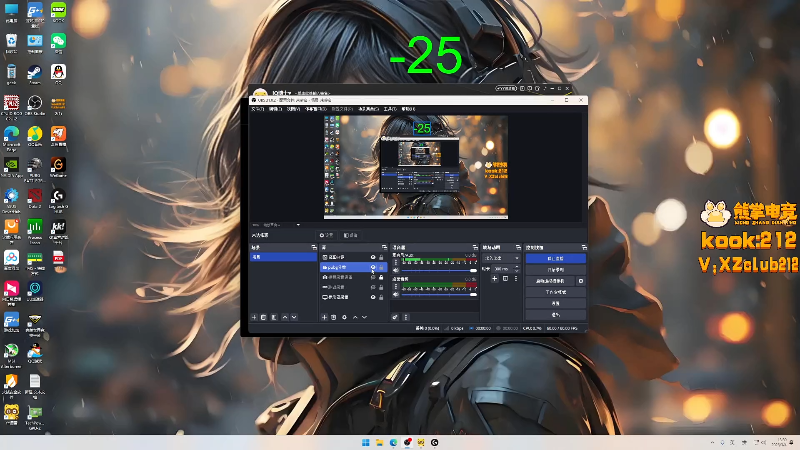The height and width of the screenshot is (450, 800).
Task: Open the scene transition type dropdown
Action: (x=502, y=258)
